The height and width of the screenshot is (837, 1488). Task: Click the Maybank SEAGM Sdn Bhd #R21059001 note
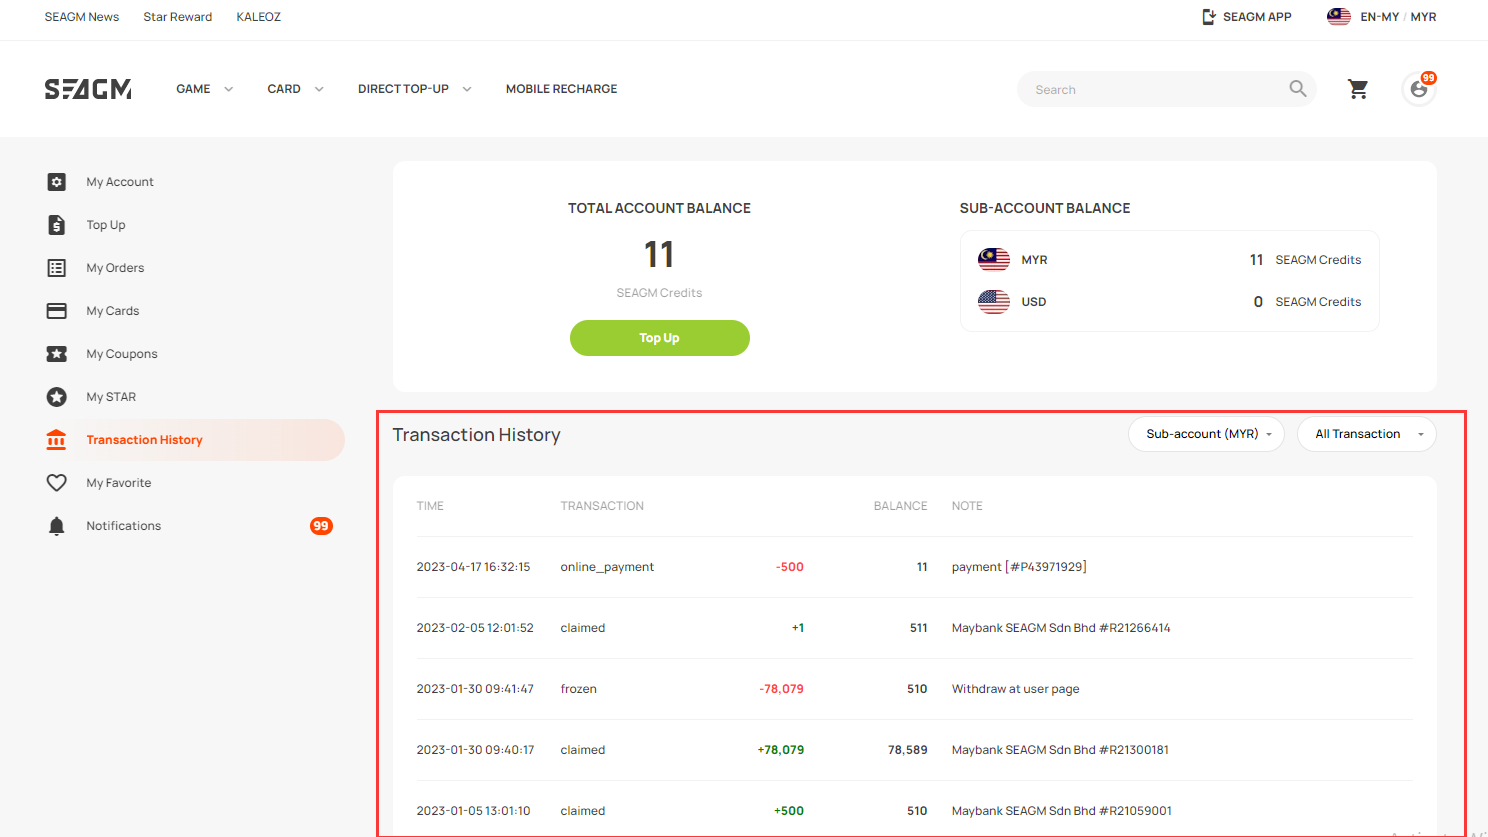point(1062,811)
